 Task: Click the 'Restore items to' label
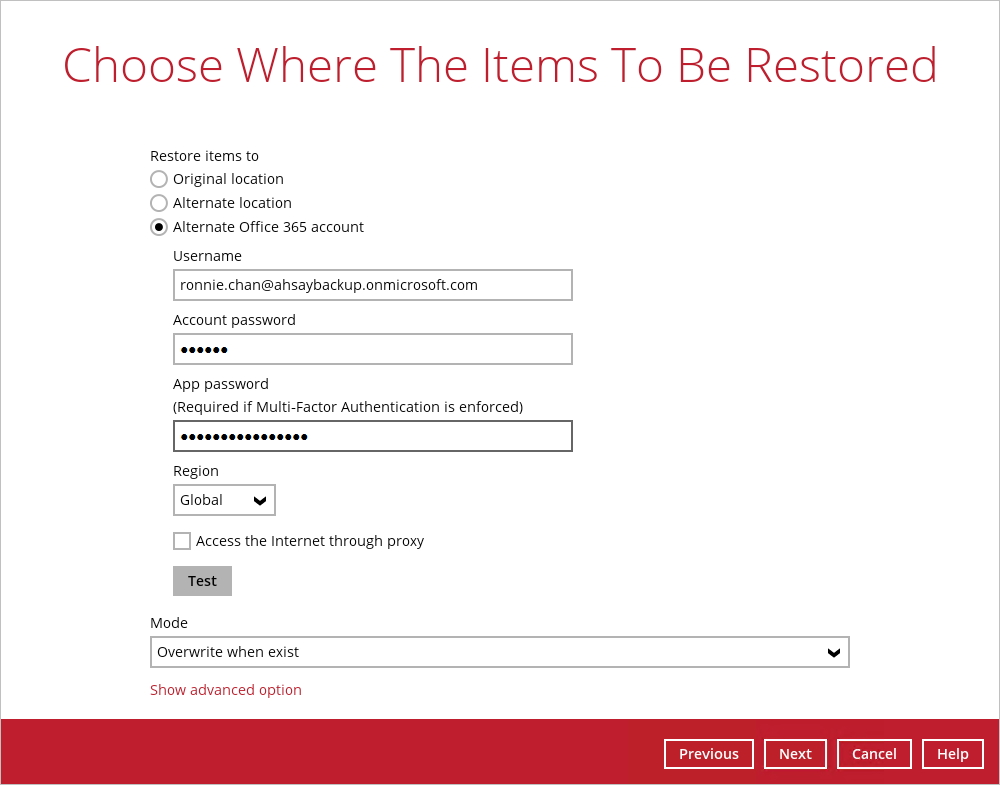coord(204,156)
